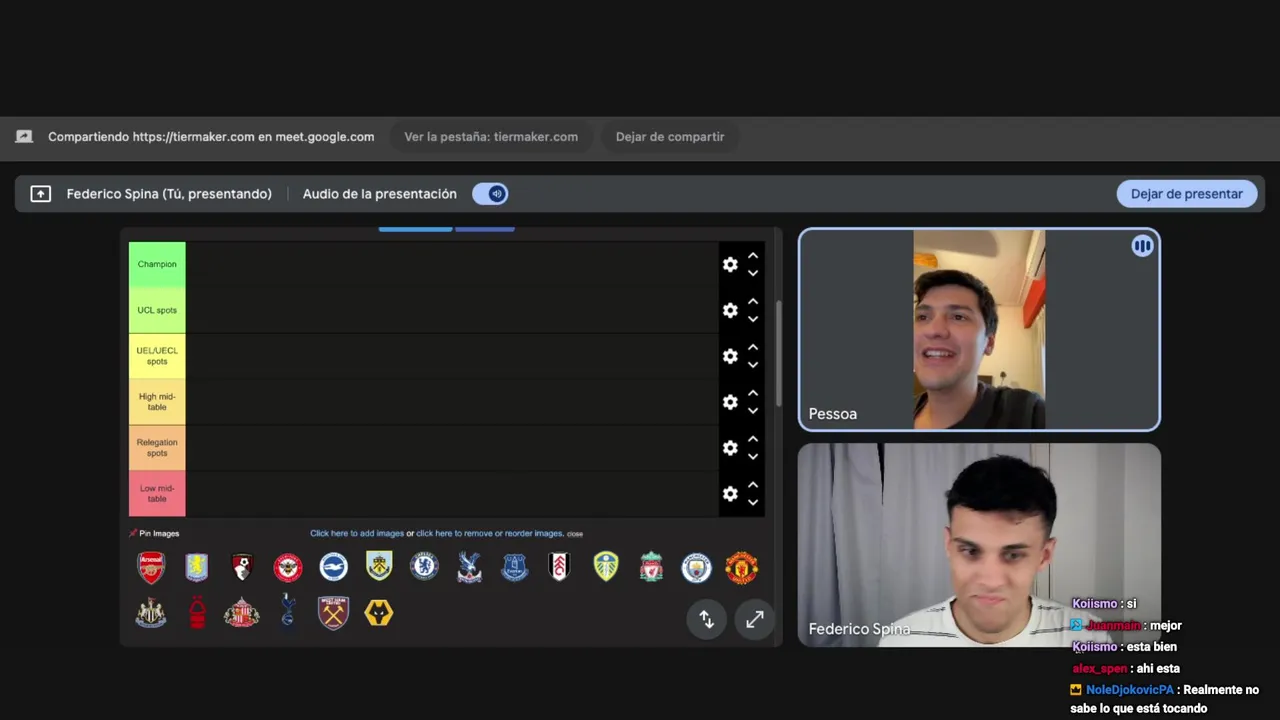
Task: Select Pessoa's video tile
Action: (979, 330)
